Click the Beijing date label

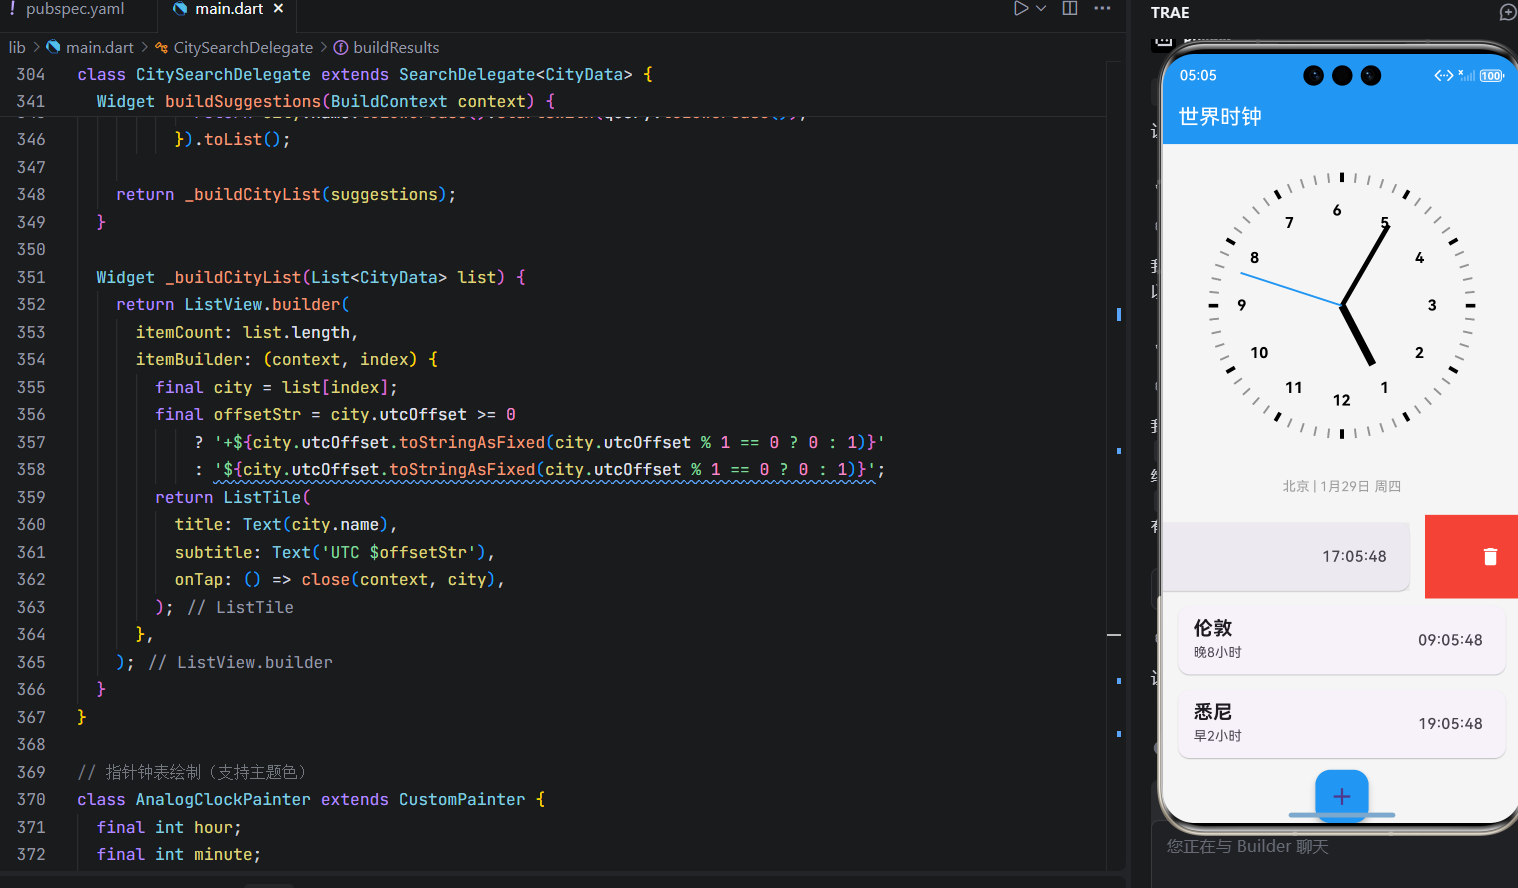(1342, 486)
